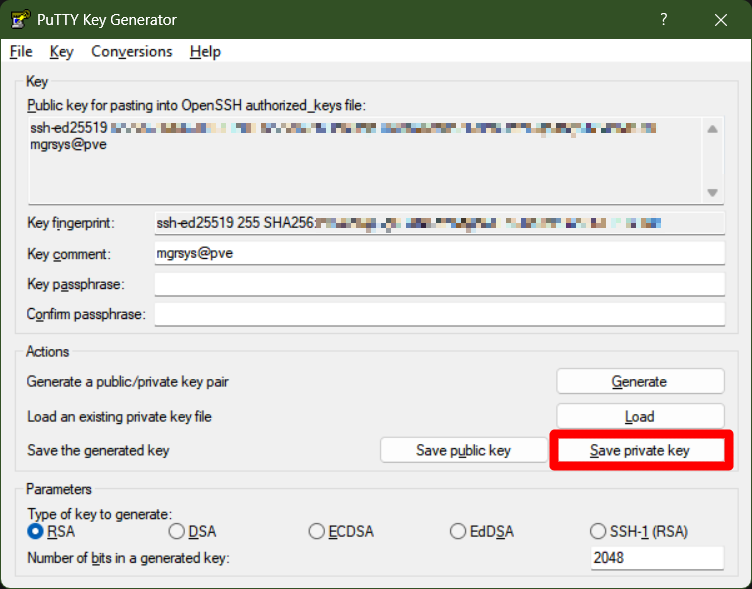Select ECDSA key type

pyautogui.click(x=341, y=531)
